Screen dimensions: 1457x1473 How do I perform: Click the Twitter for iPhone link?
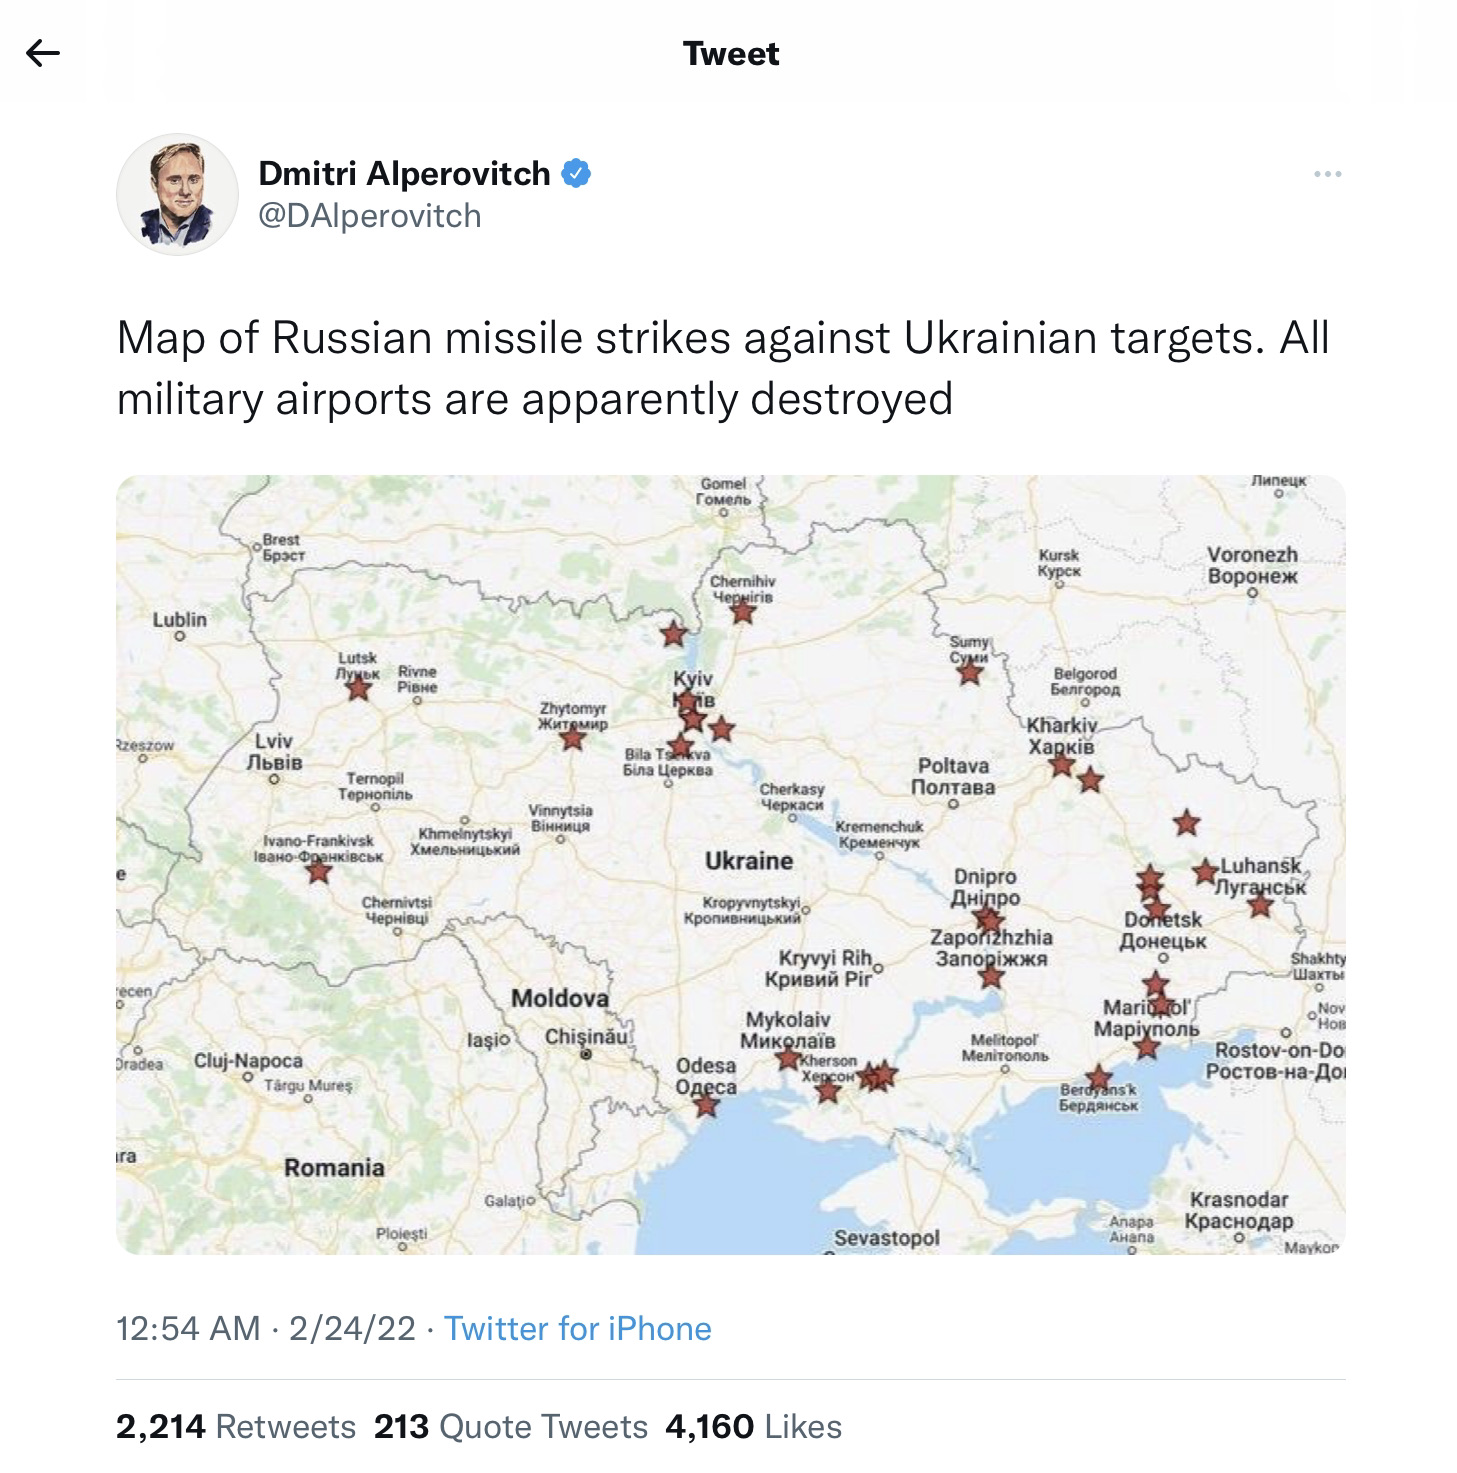577,1328
